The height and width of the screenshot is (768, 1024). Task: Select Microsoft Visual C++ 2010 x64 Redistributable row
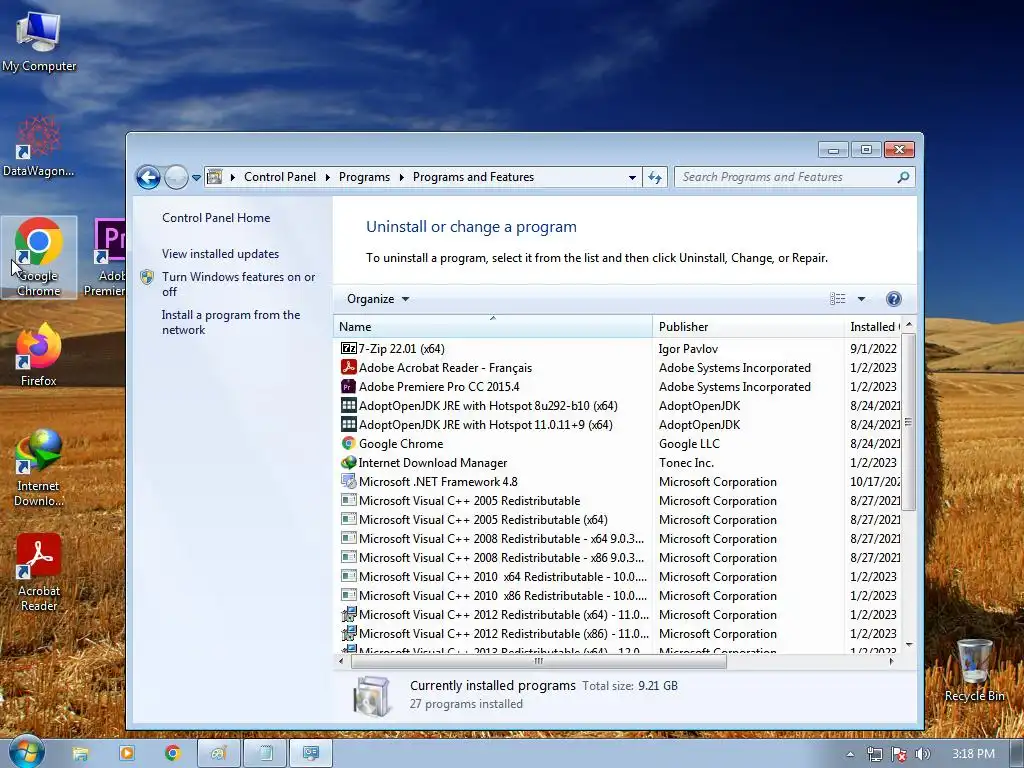tap(619, 577)
